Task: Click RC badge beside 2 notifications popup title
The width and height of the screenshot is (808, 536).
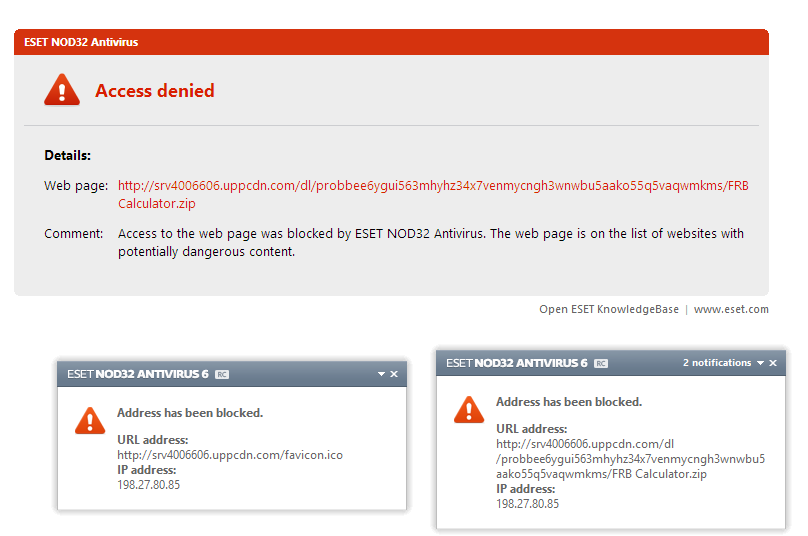Action: click(601, 363)
